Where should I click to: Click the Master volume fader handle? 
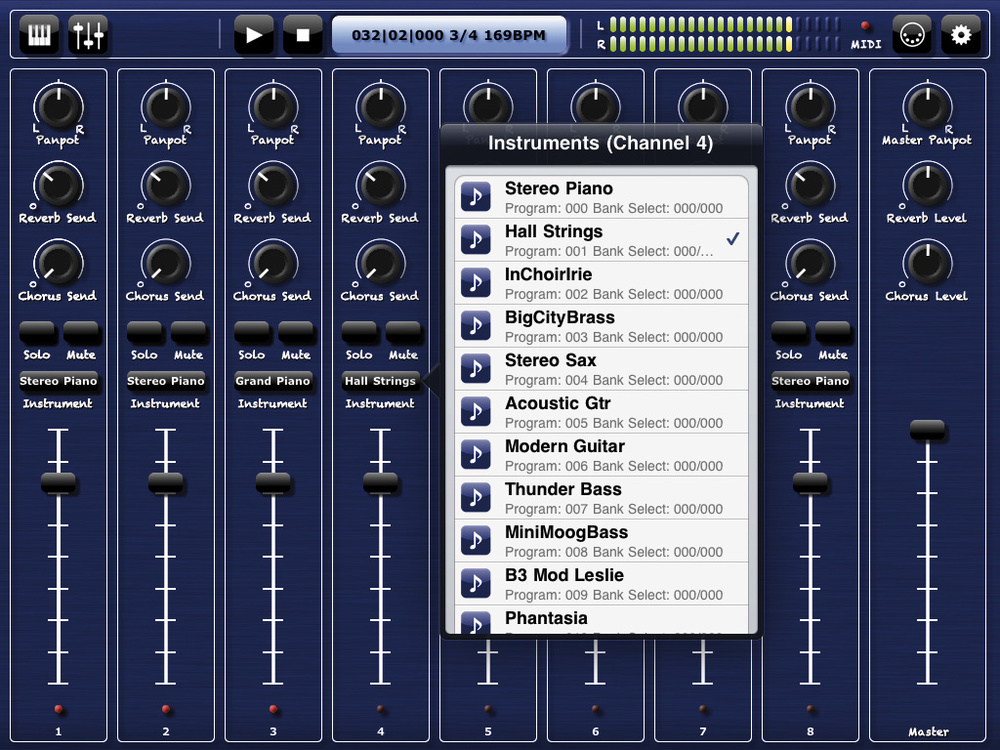click(927, 428)
